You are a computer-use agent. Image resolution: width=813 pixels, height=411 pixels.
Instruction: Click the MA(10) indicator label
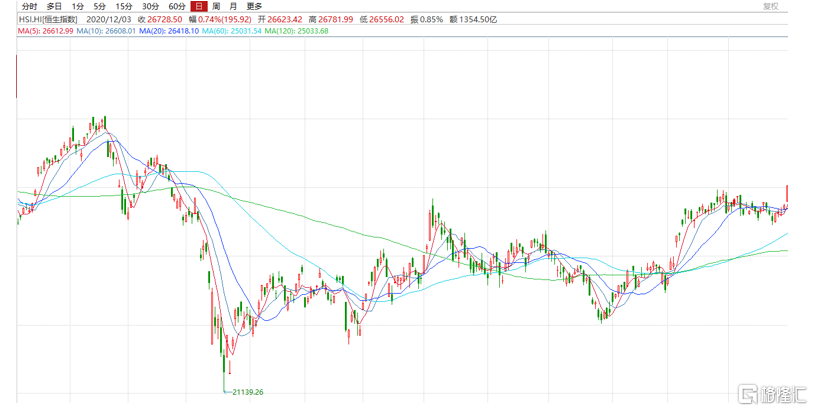tap(107, 31)
